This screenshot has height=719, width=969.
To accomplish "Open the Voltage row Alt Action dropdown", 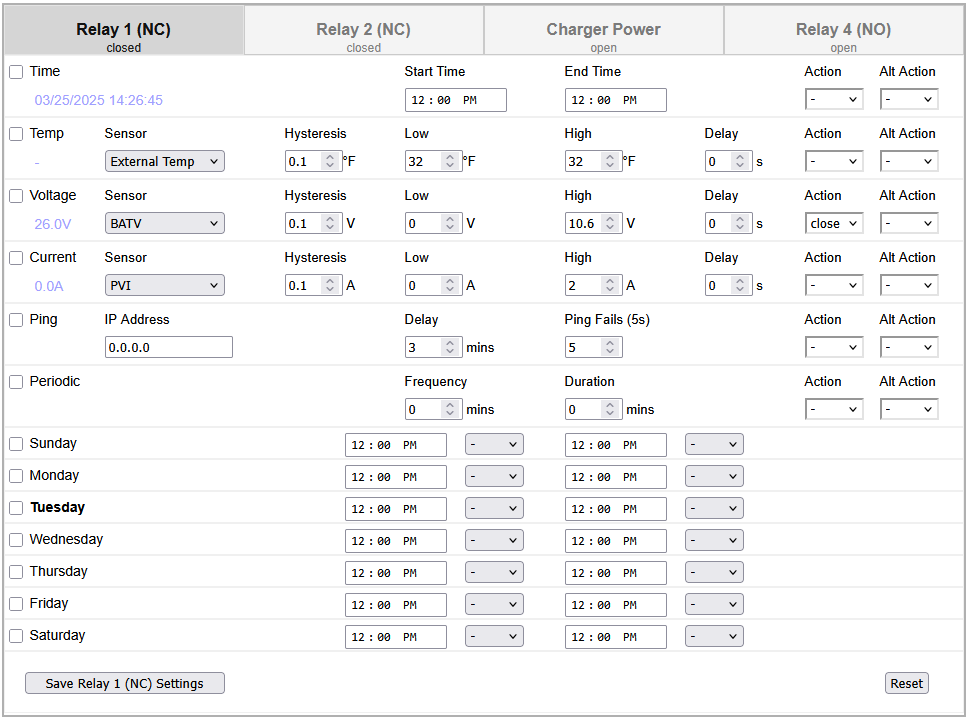I will coord(909,223).
